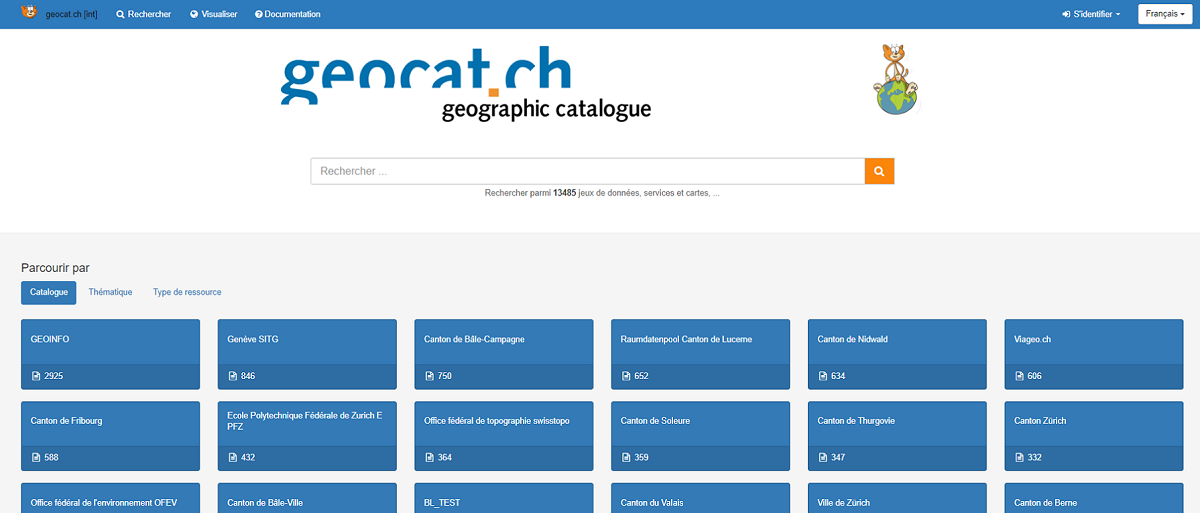1200x513 pixels.
Task: Select the Type de ressource tab
Action: pos(187,292)
